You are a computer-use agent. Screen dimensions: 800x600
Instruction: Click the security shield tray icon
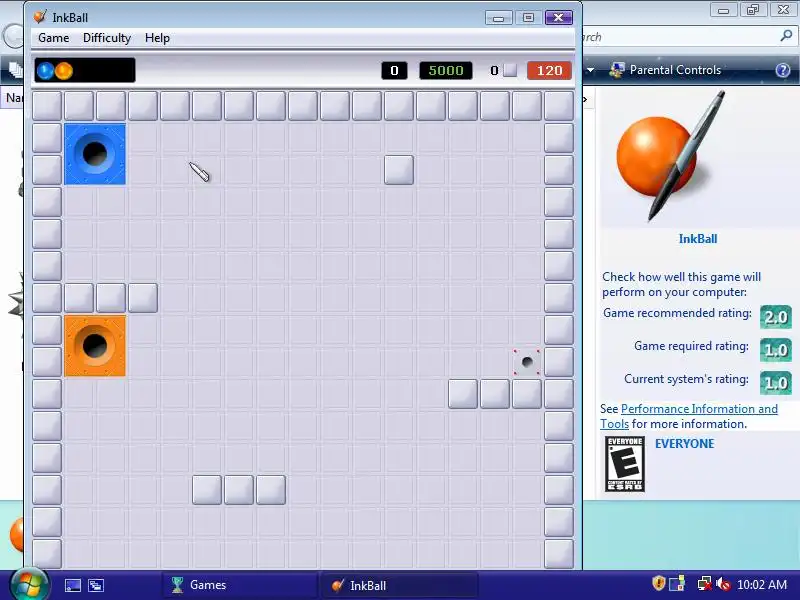click(x=659, y=583)
